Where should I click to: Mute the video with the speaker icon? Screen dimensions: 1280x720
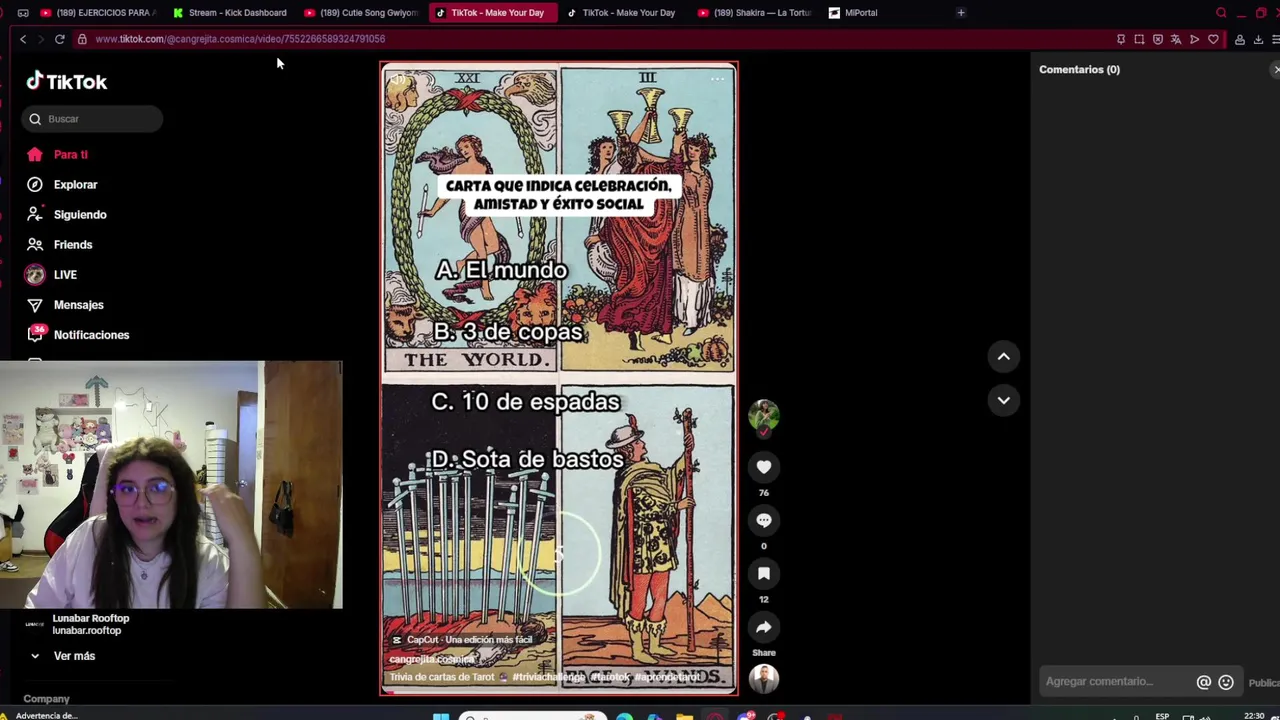click(399, 79)
